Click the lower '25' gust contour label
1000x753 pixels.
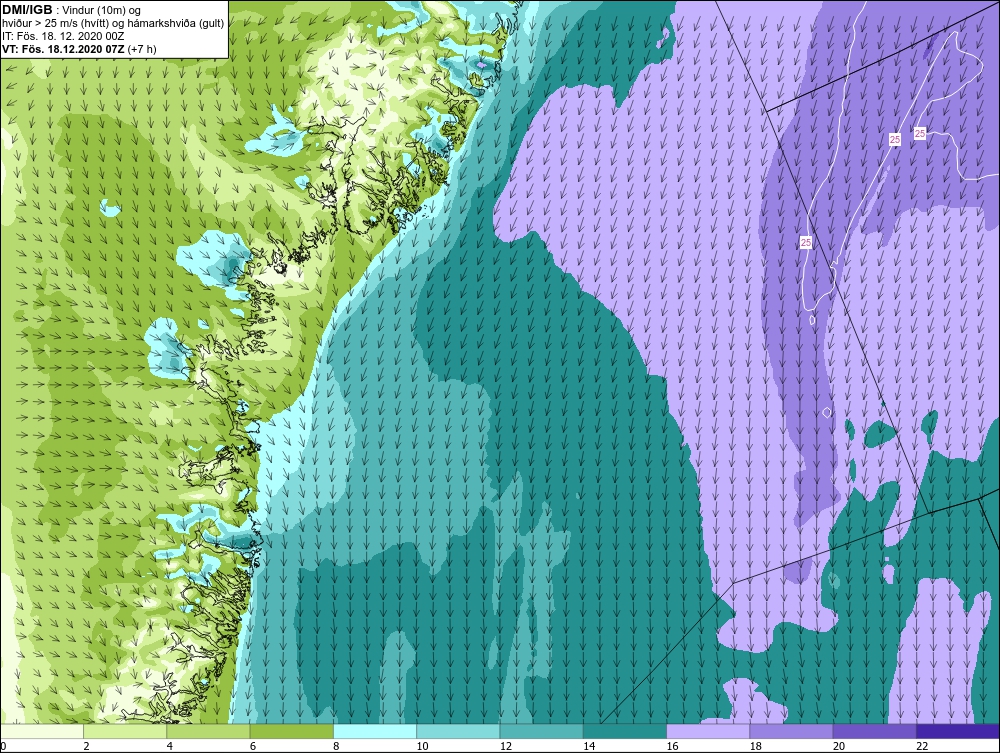pos(806,242)
